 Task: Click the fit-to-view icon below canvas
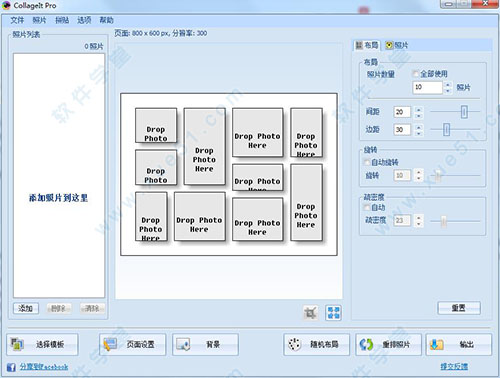[x=333, y=313]
